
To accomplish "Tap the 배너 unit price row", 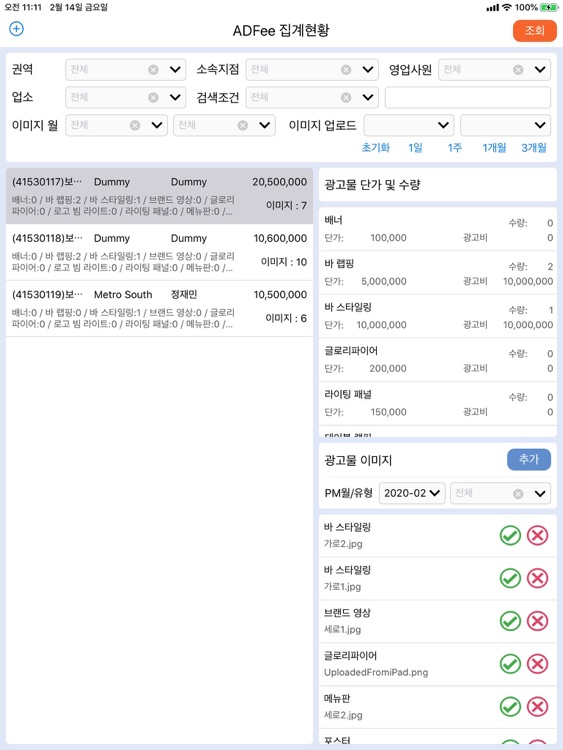I will pos(438,229).
